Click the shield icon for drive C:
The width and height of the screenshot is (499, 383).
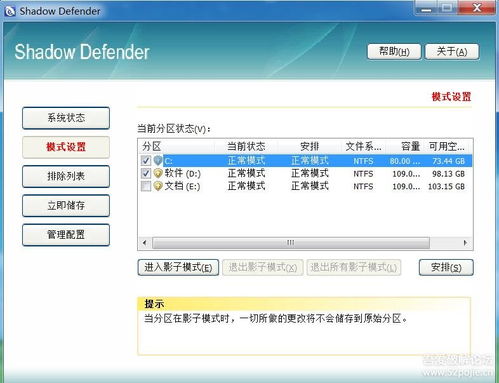(158, 161)
